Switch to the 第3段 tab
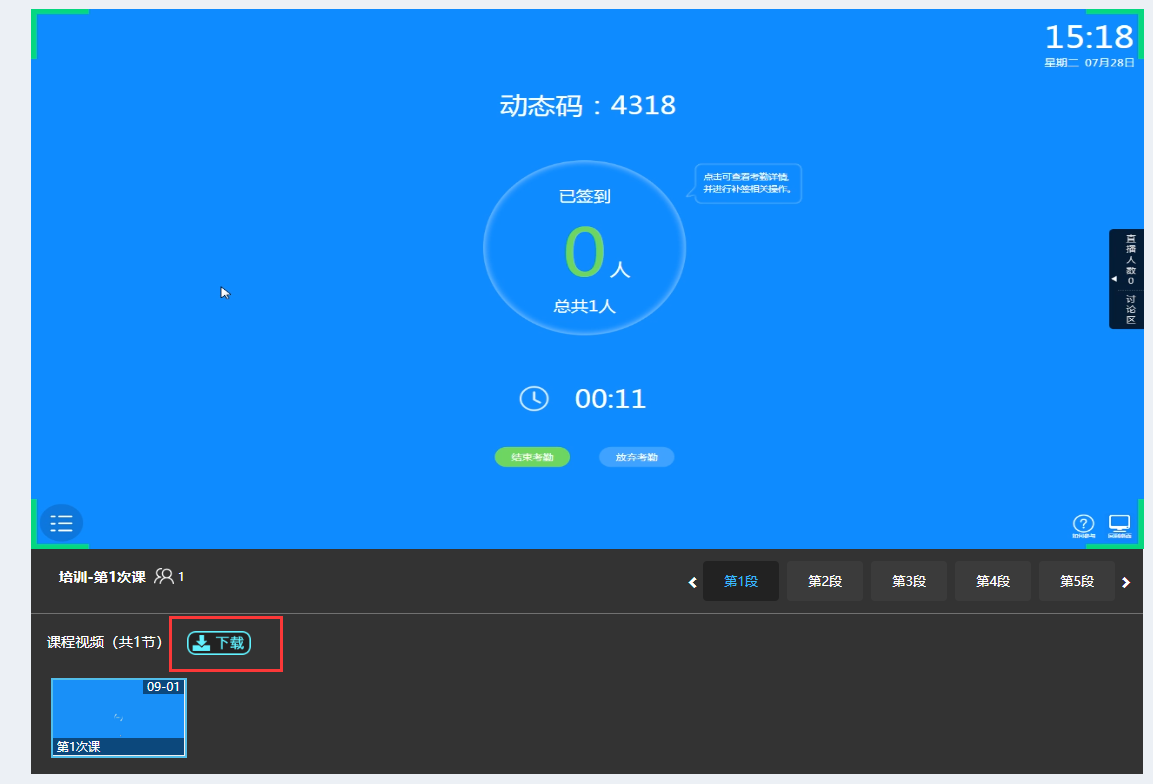The height and width of the screenshot is (784, 1153). click(908, 581)
